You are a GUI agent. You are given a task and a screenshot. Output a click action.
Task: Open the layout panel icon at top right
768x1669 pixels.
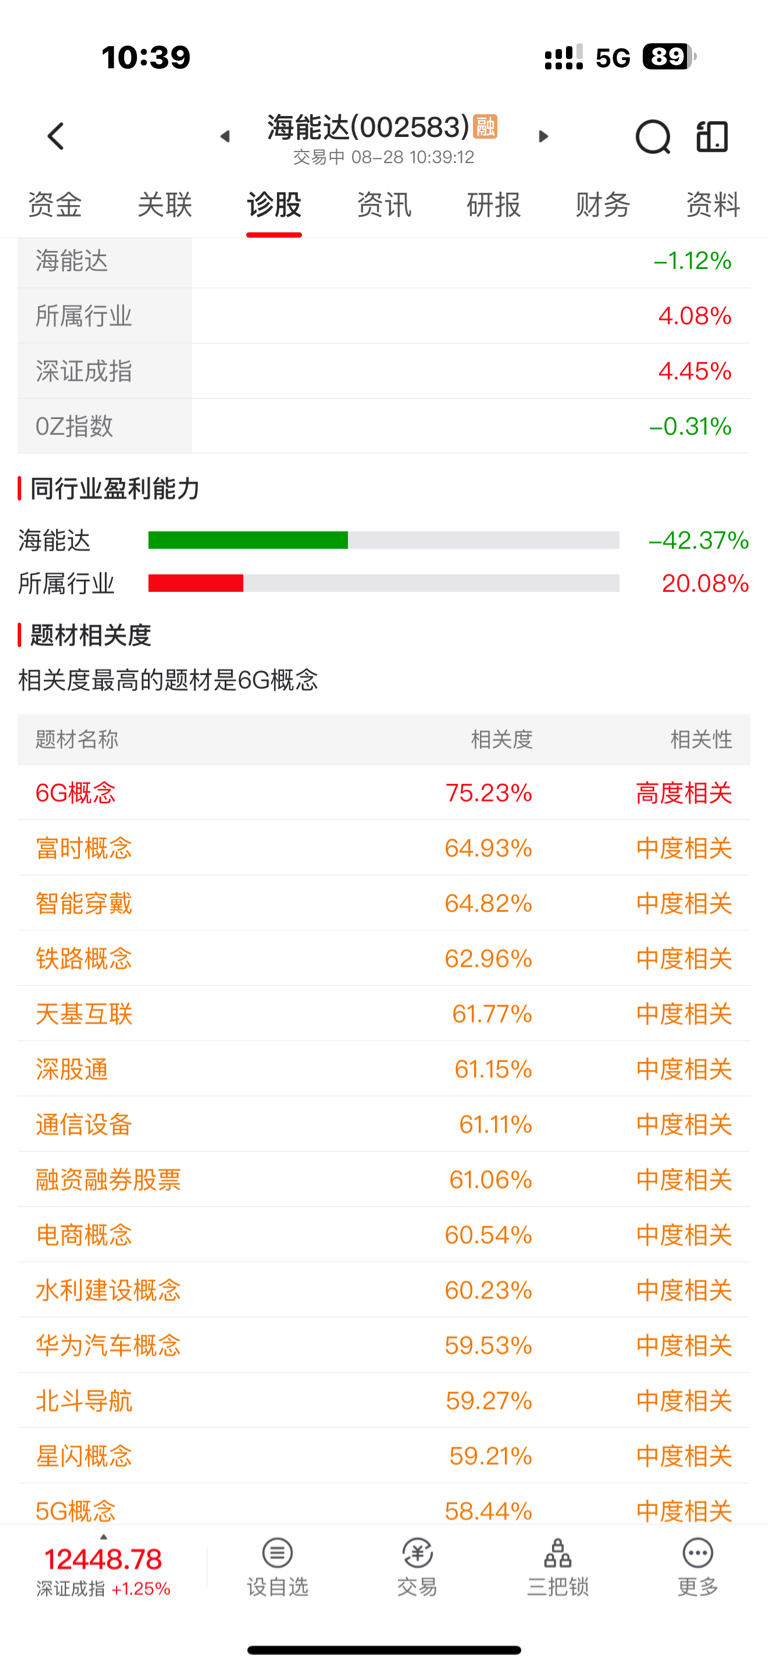pos(712,136)
